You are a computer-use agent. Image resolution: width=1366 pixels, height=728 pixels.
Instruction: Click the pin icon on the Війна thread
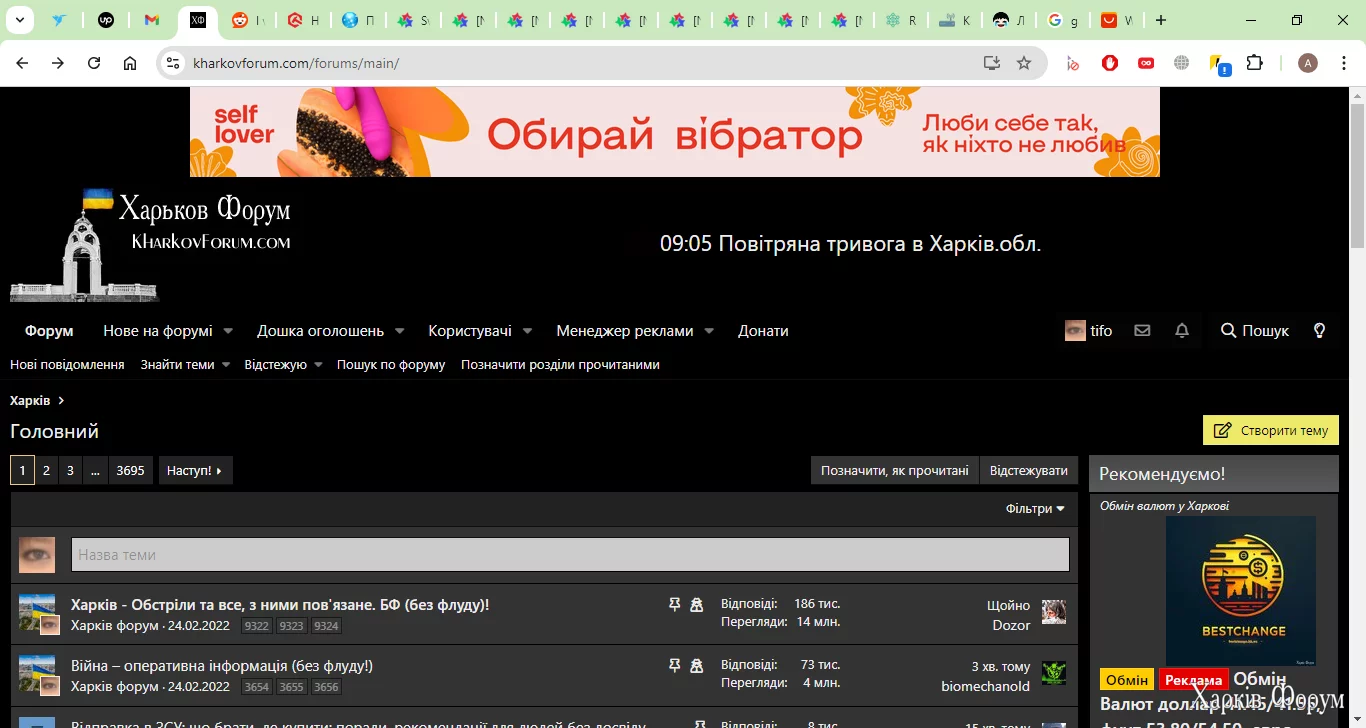[x=674, y=666]
